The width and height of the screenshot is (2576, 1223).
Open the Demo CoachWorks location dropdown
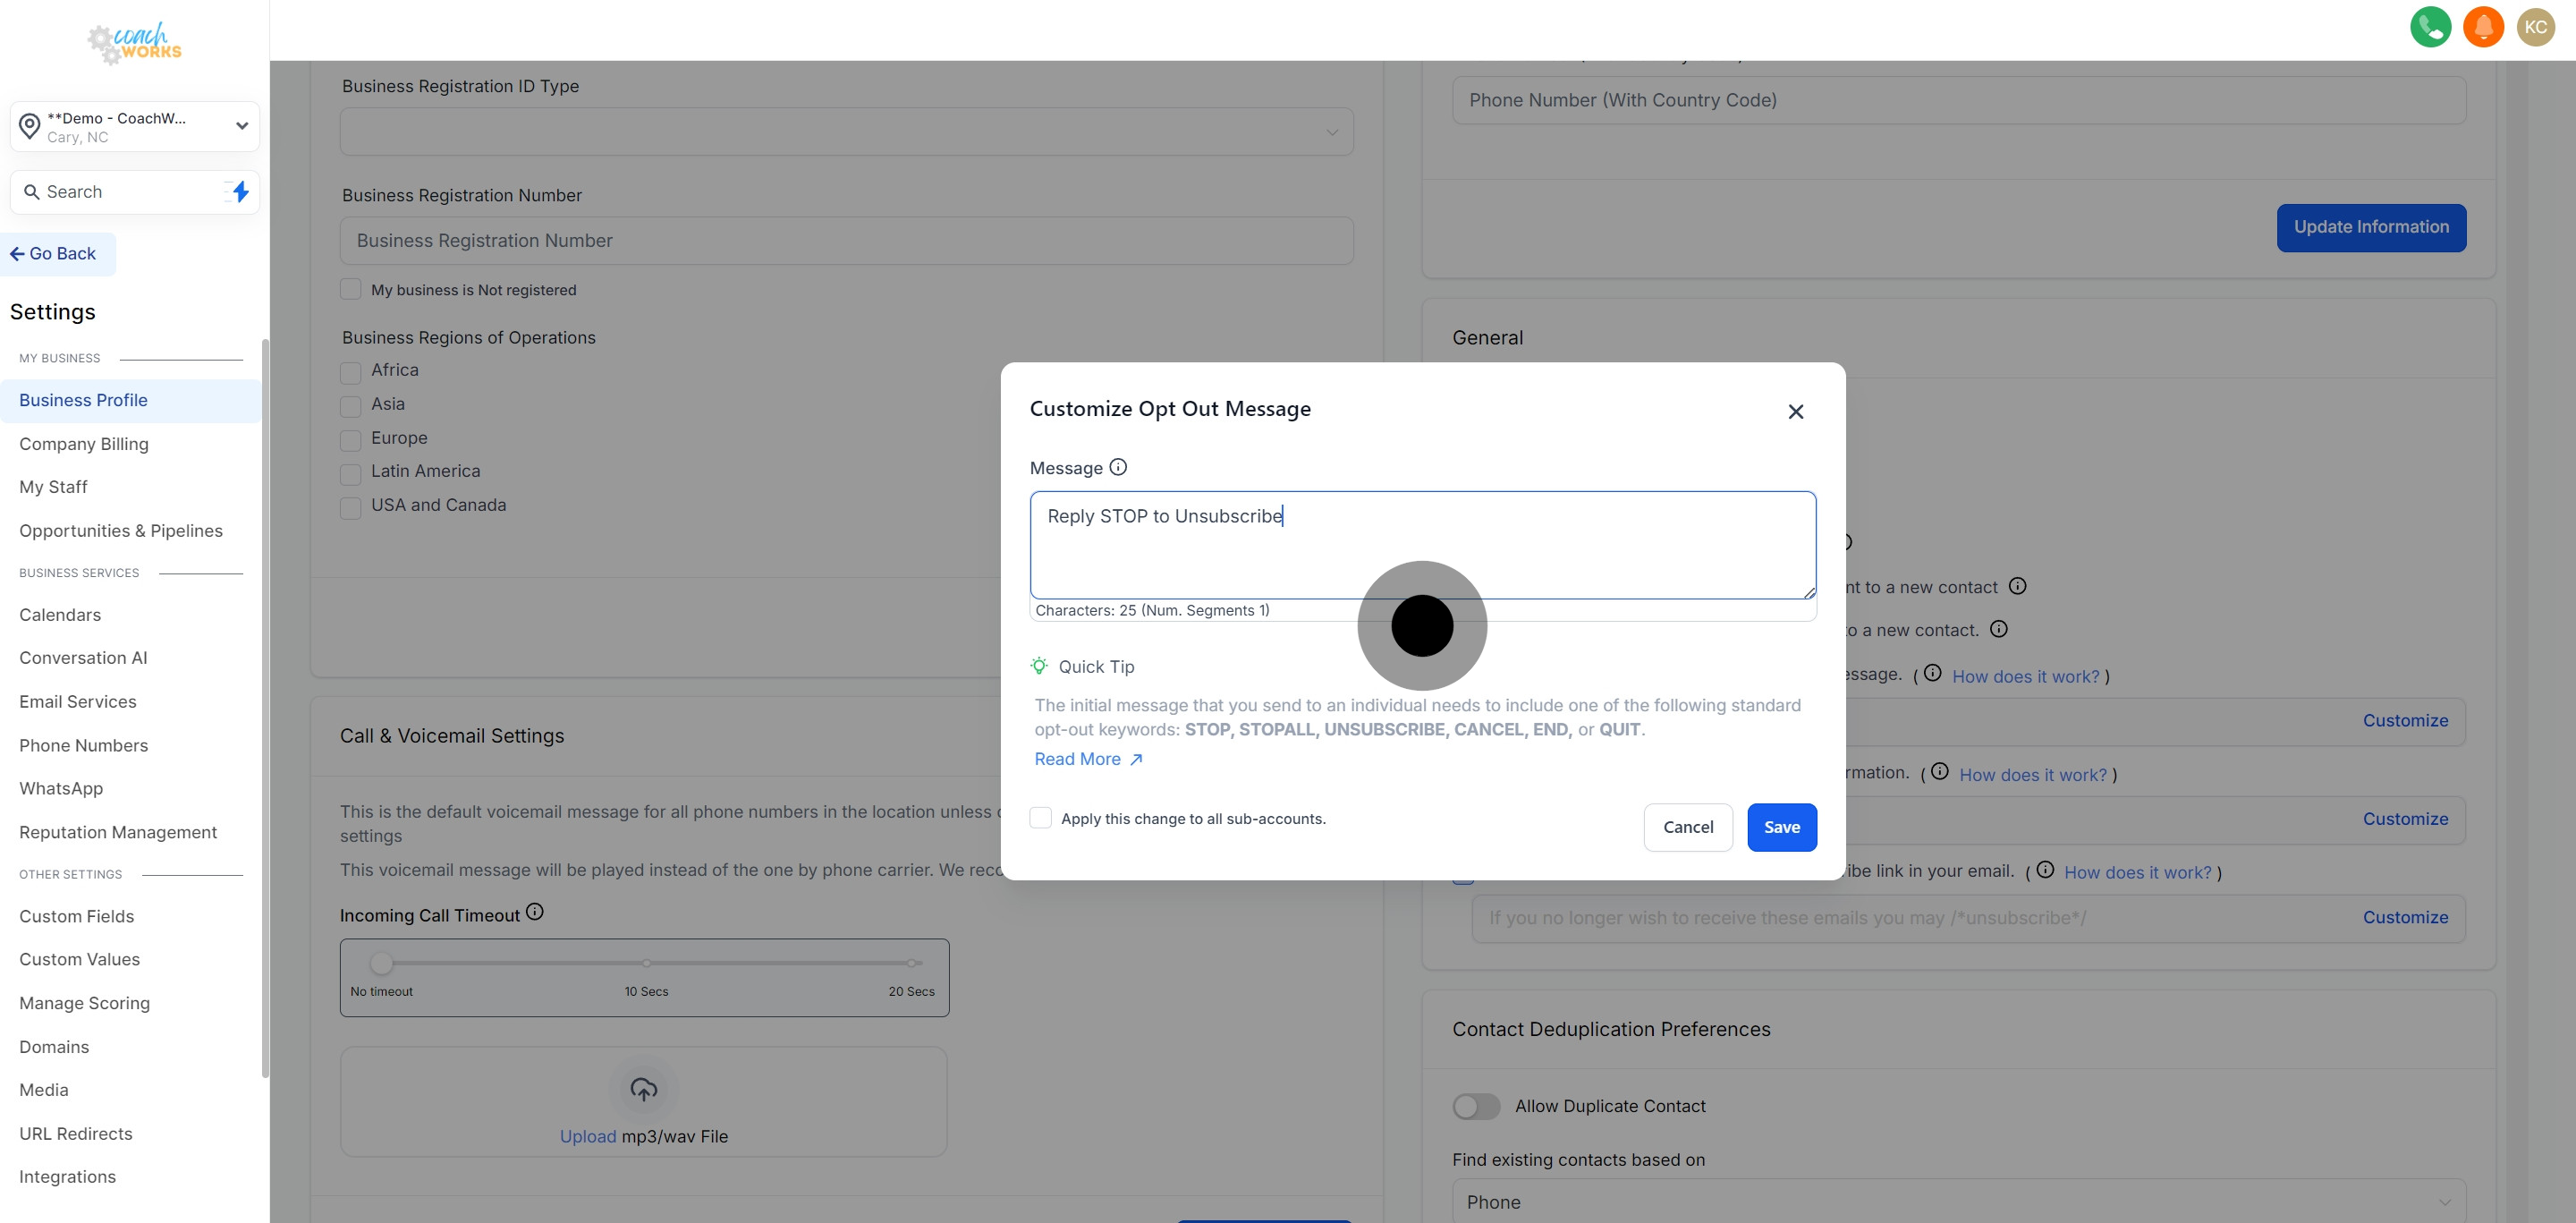pyautogui.click(x=135, y=126)
